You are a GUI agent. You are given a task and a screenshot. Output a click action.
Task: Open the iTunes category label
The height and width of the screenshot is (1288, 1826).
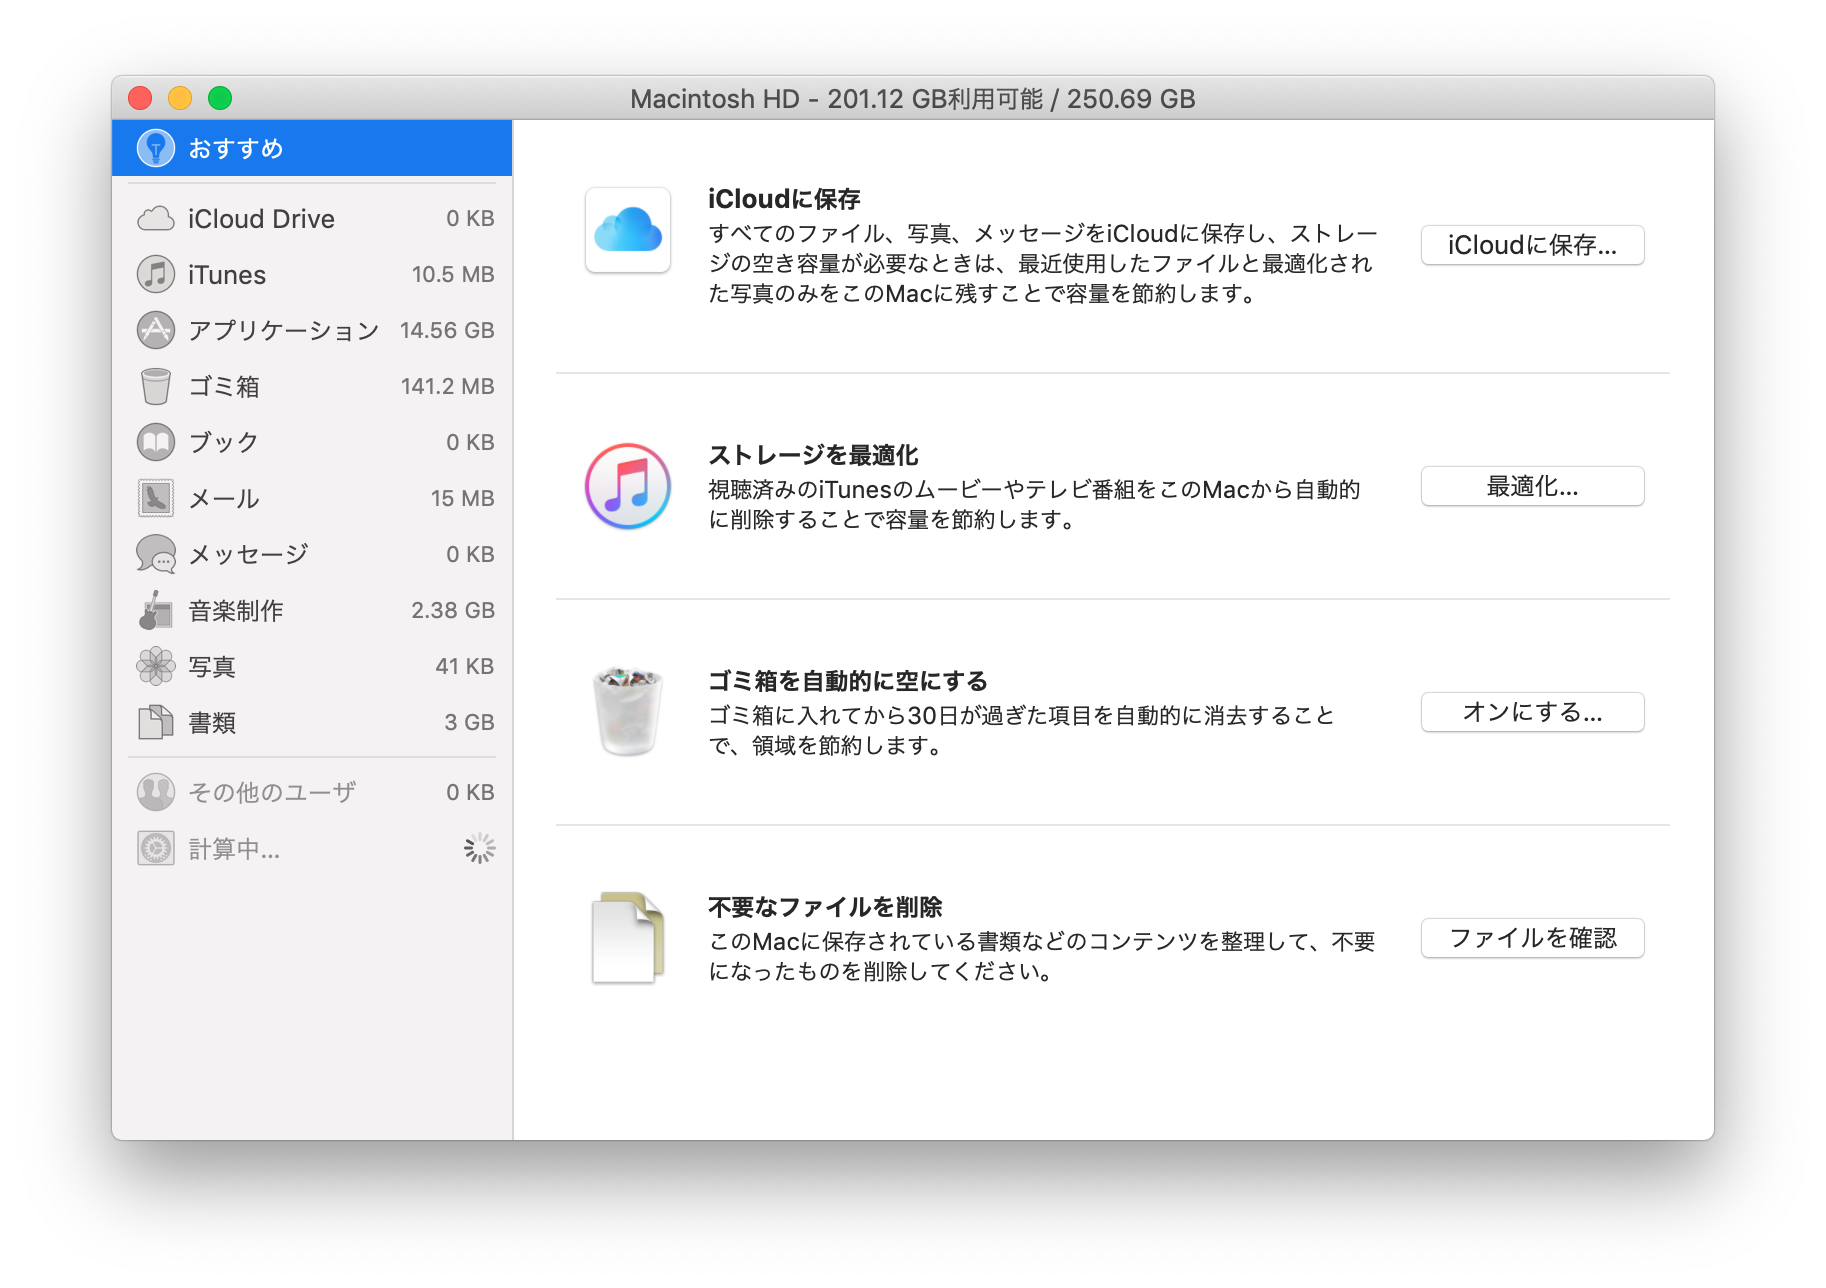[227, 274]
